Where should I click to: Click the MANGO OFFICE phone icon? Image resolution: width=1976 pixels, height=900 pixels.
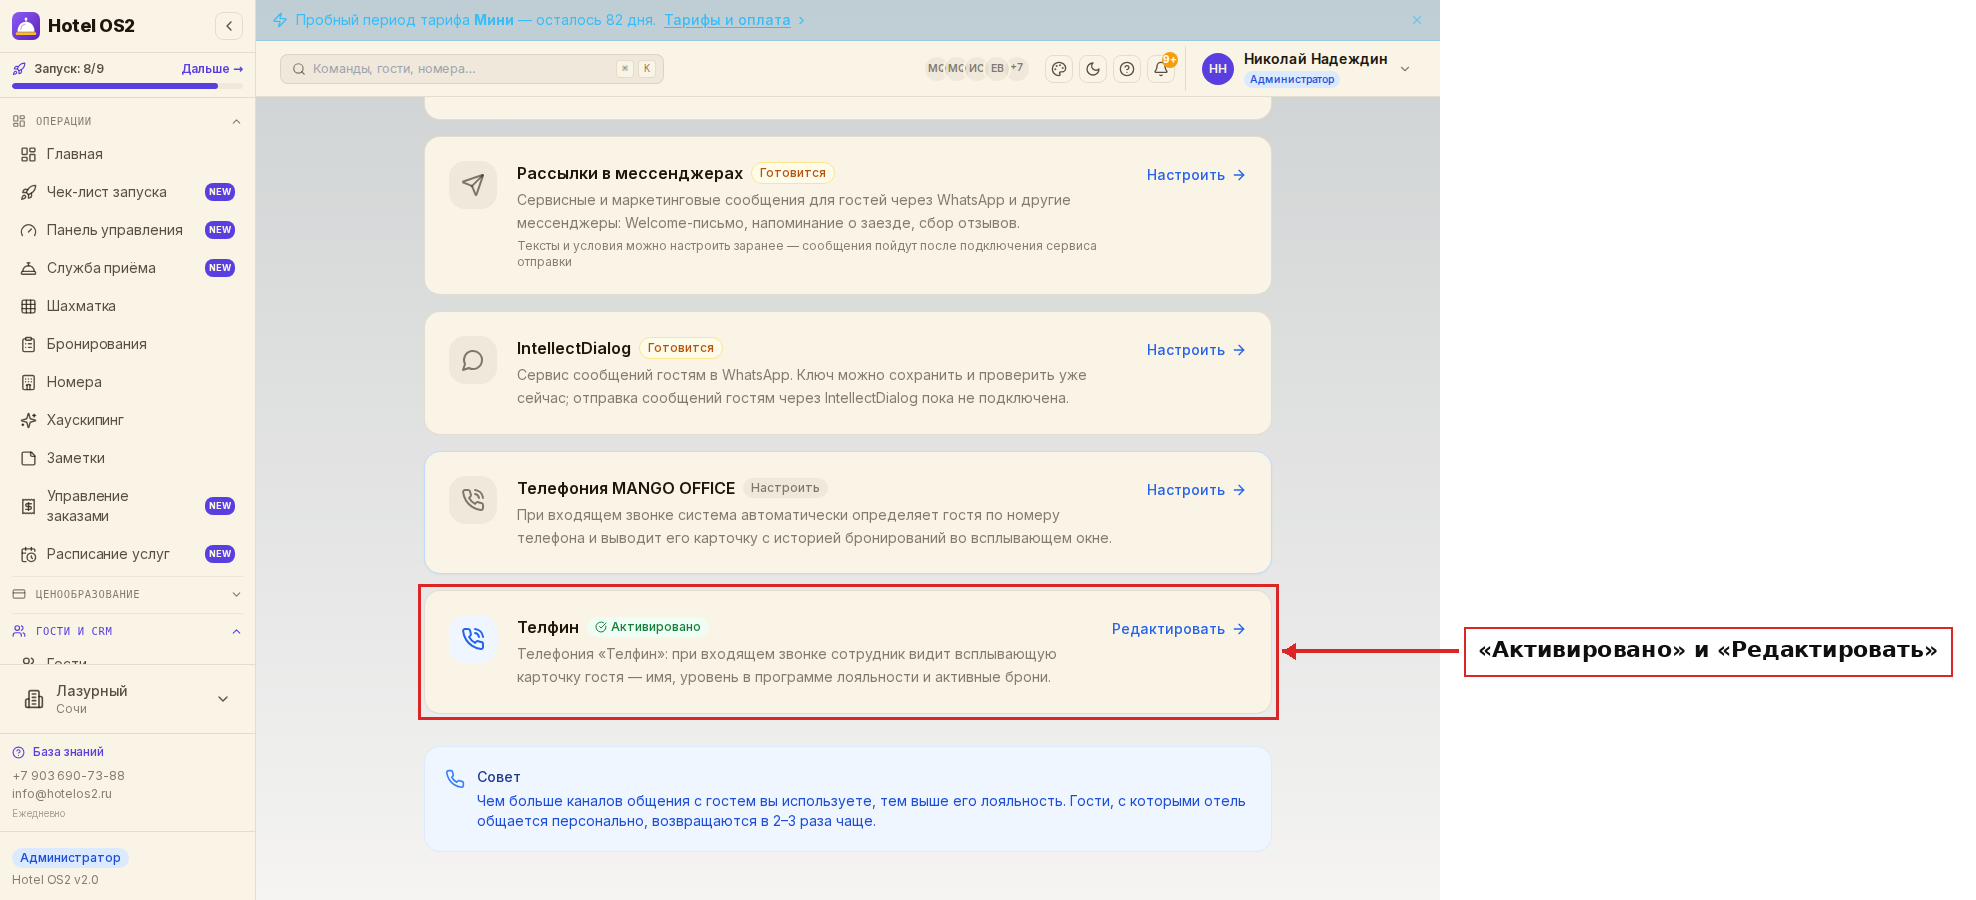[x=473, y=500]
